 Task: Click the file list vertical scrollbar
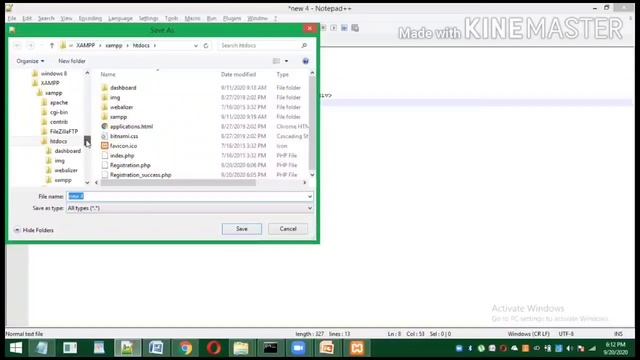312,122
